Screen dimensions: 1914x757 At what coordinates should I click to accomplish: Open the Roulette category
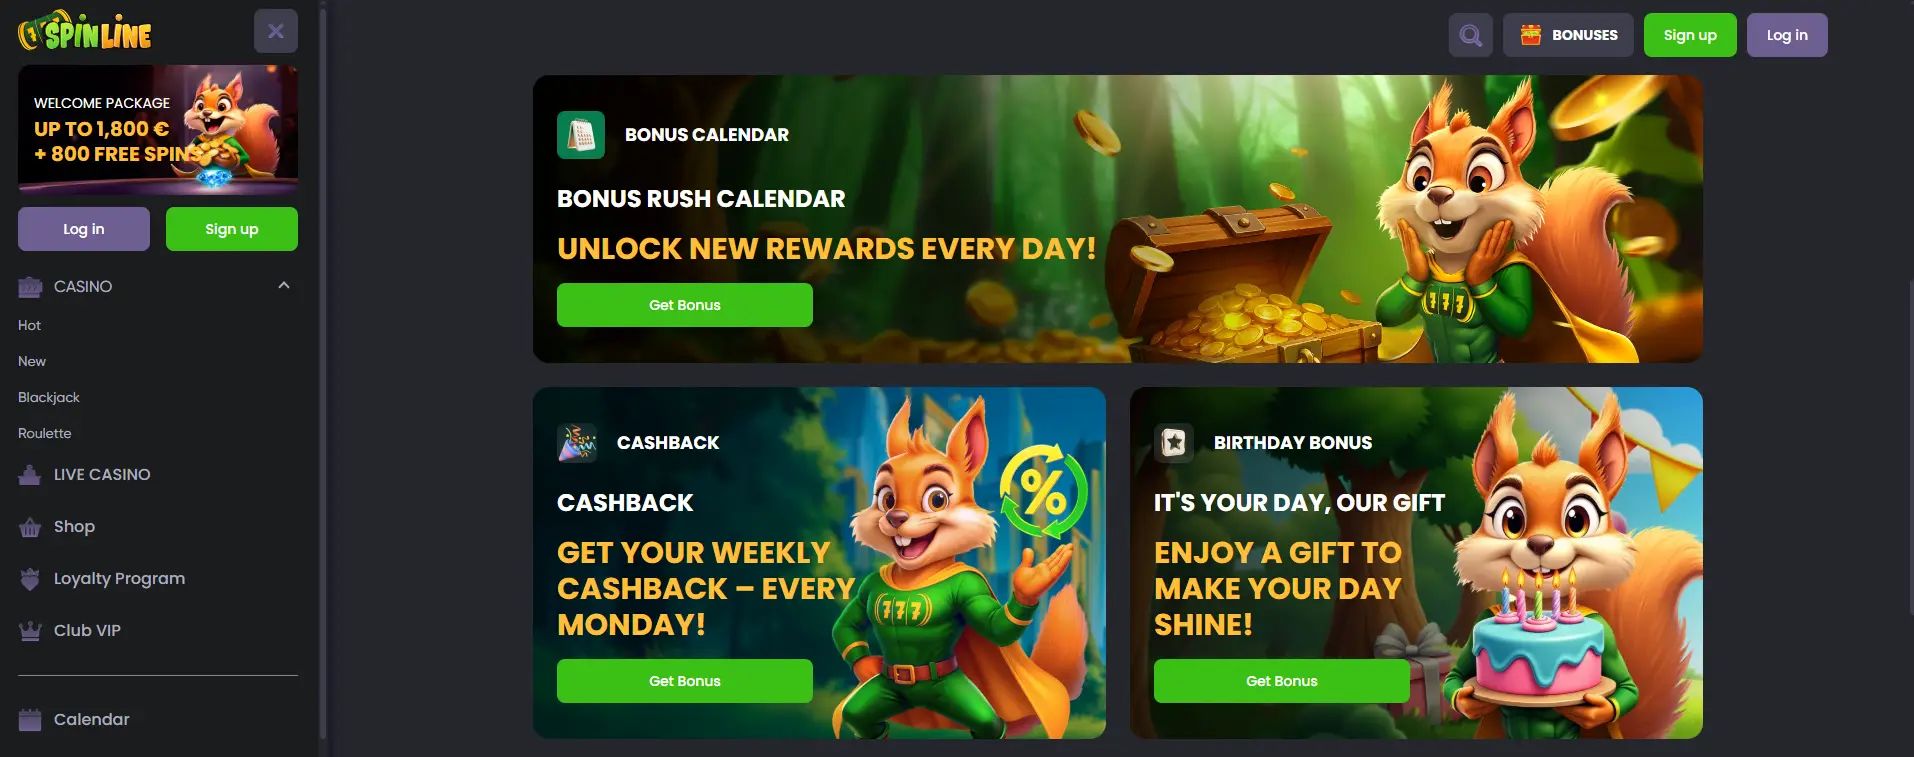point(45,433)
